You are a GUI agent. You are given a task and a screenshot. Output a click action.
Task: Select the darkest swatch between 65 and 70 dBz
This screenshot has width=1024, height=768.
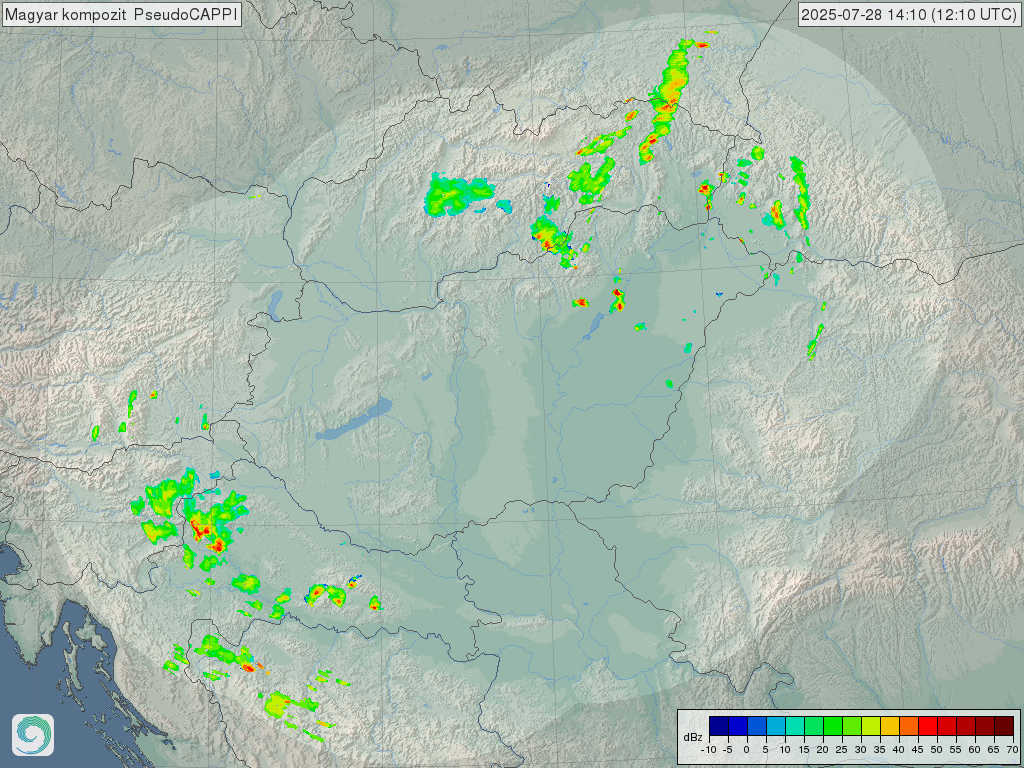click(1004, 726)
